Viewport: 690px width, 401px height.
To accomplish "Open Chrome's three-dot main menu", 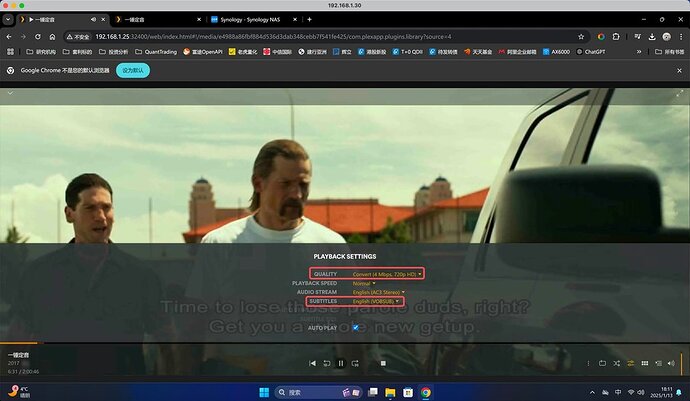I will pyautogui.click(x=681, y=37).
